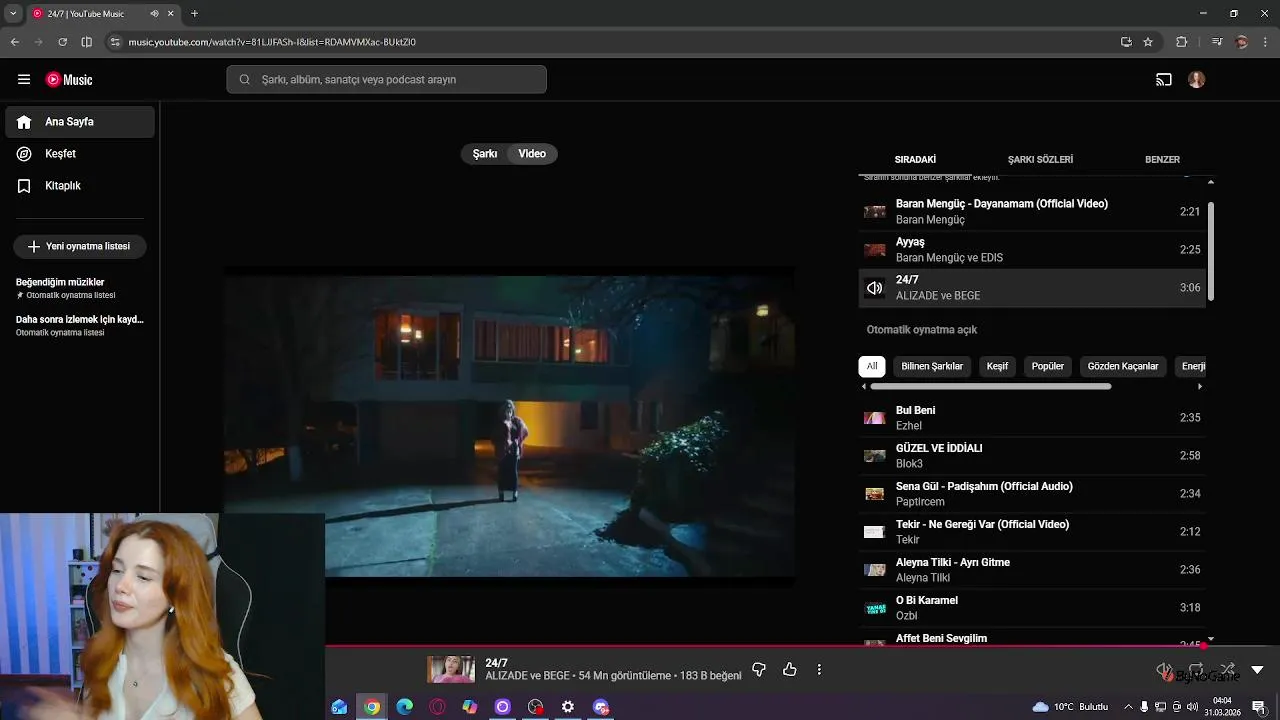Screen dimensions: 1280x720
Task: Close the 24/7 YouTube Music tab
Action: 171,14
